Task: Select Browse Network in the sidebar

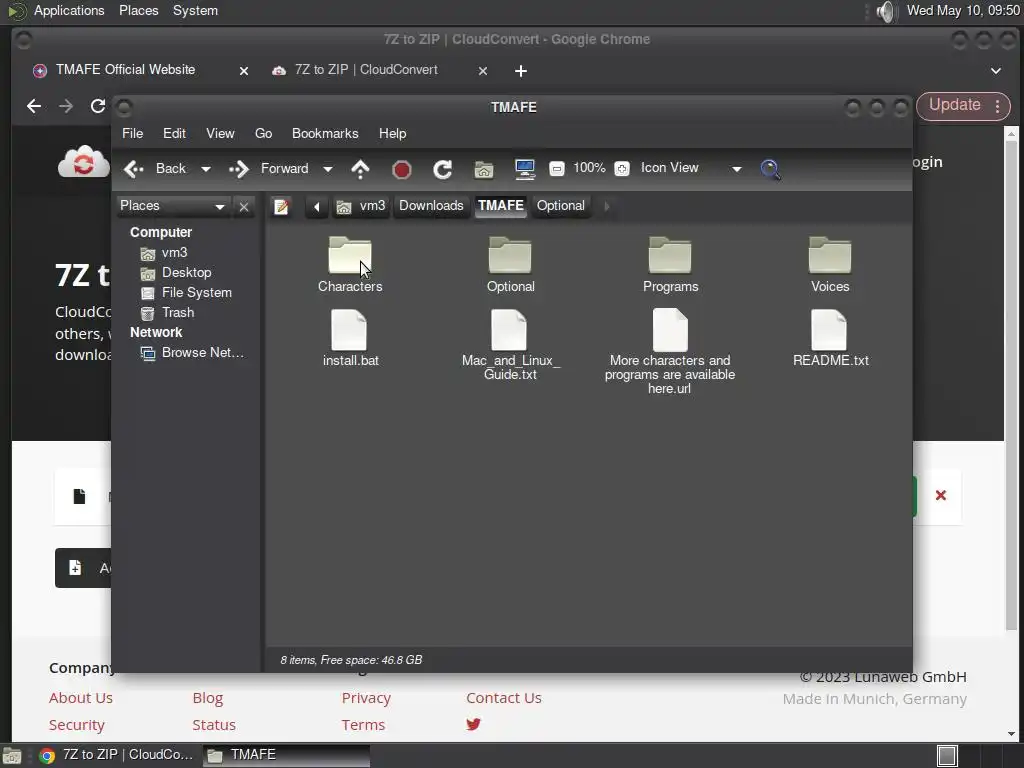Action: pos(193,353)
